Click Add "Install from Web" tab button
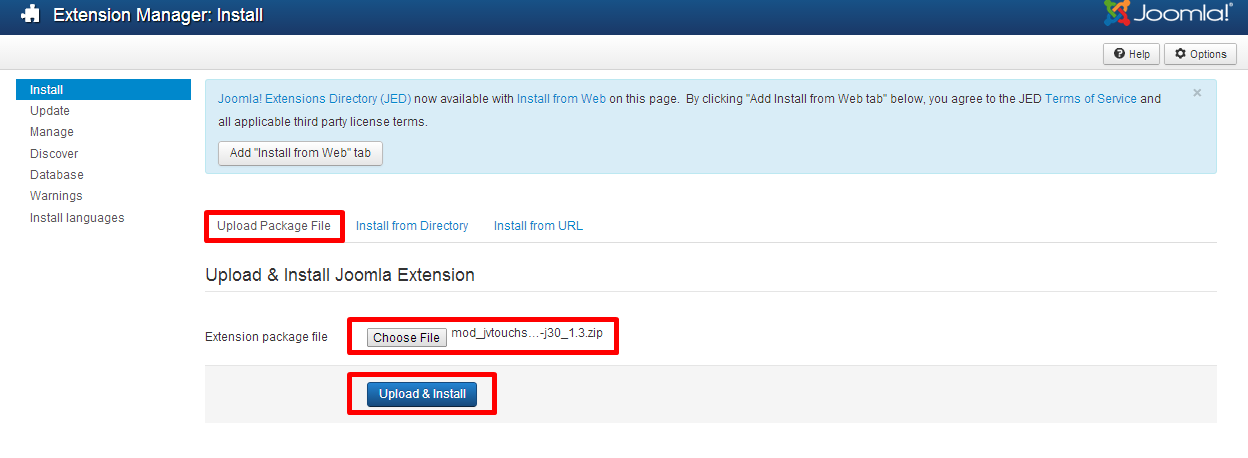The height and width of the screenshot is (458, 1248). coord(300,153)
